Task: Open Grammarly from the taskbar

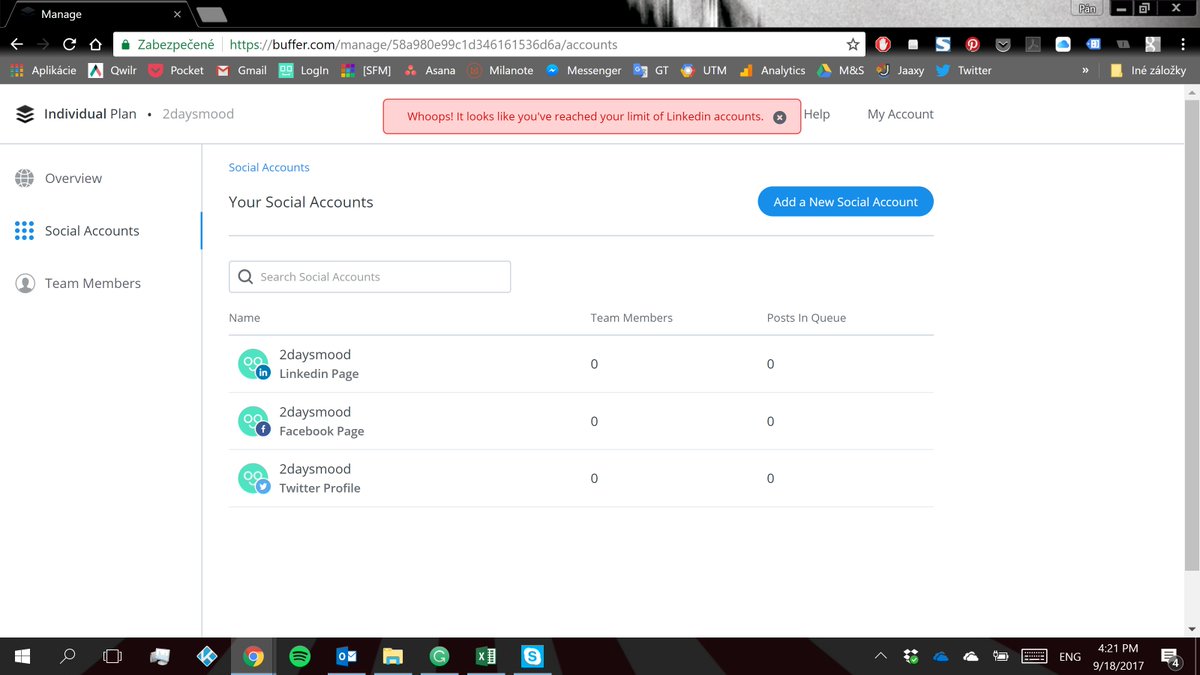Action: pos(439,657)
